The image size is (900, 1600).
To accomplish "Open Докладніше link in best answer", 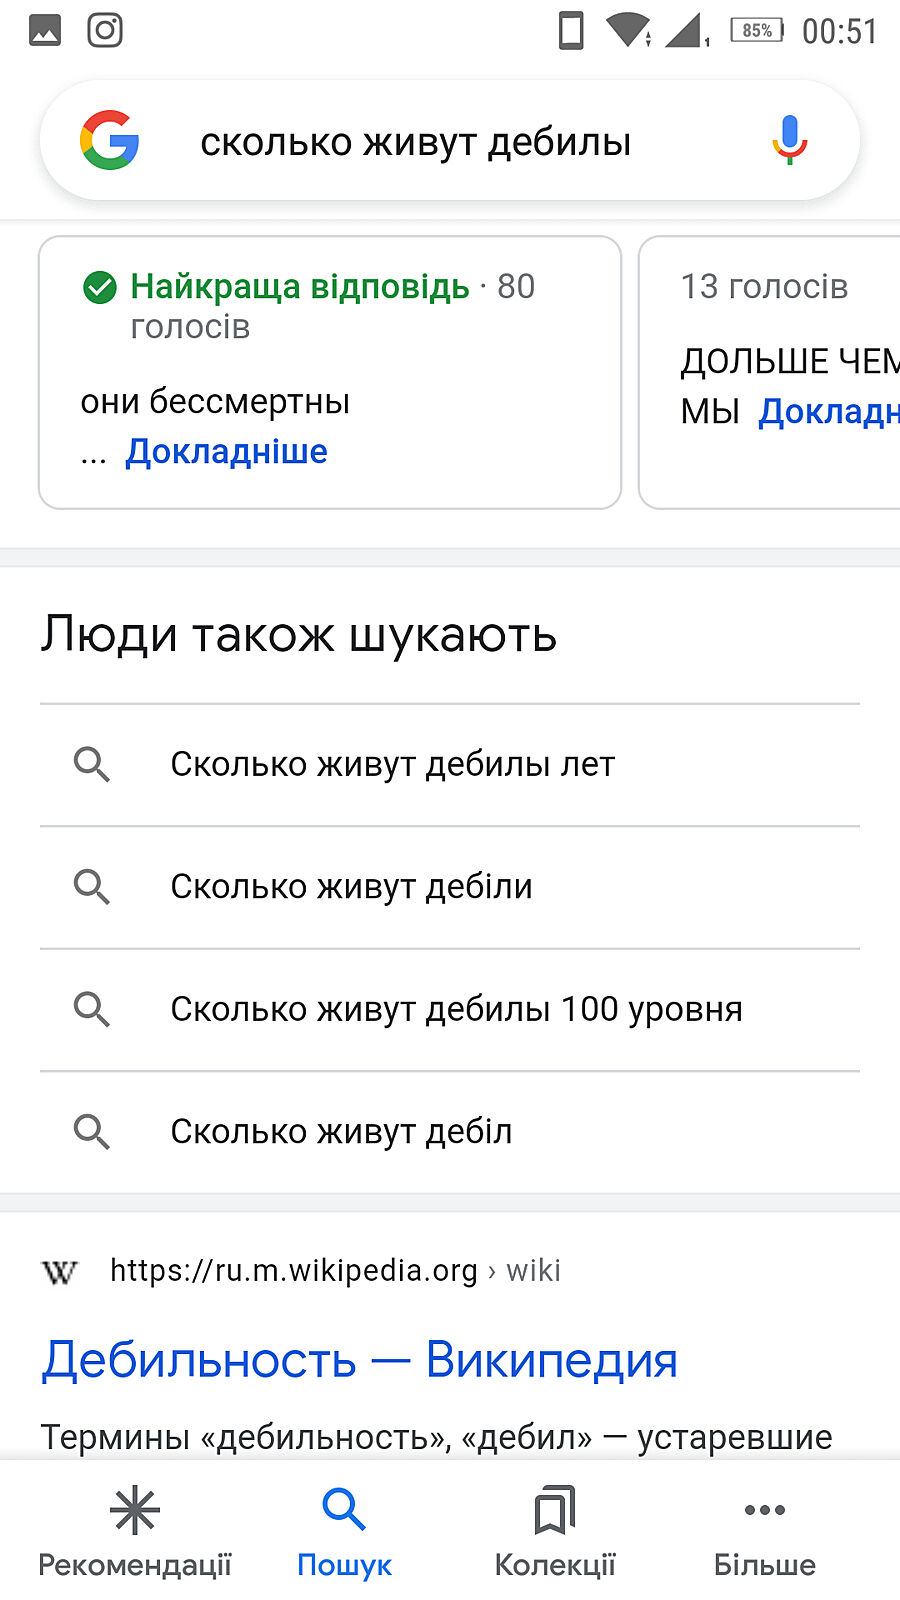I will pyautogui.click(x=226, y=452).
